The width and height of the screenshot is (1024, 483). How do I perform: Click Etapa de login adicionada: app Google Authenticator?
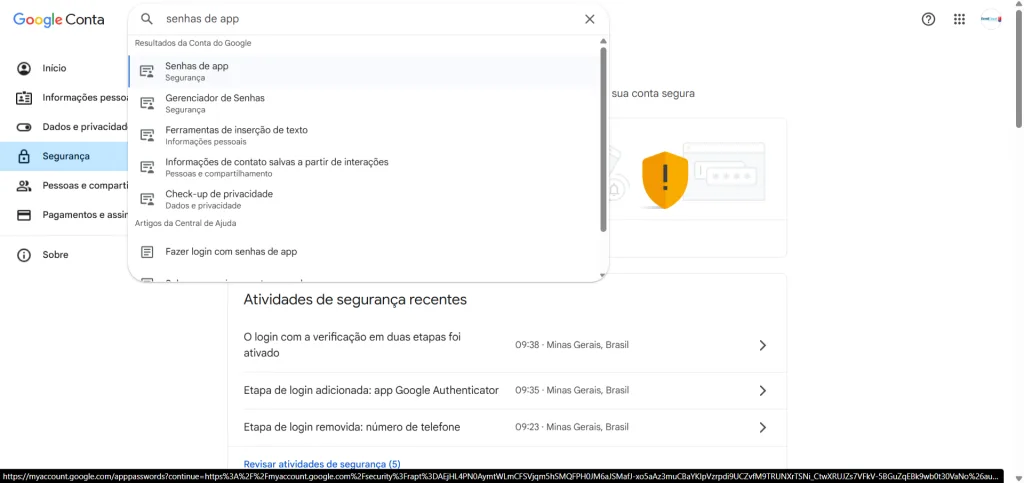pyautogui.click(x=371, y=390)
